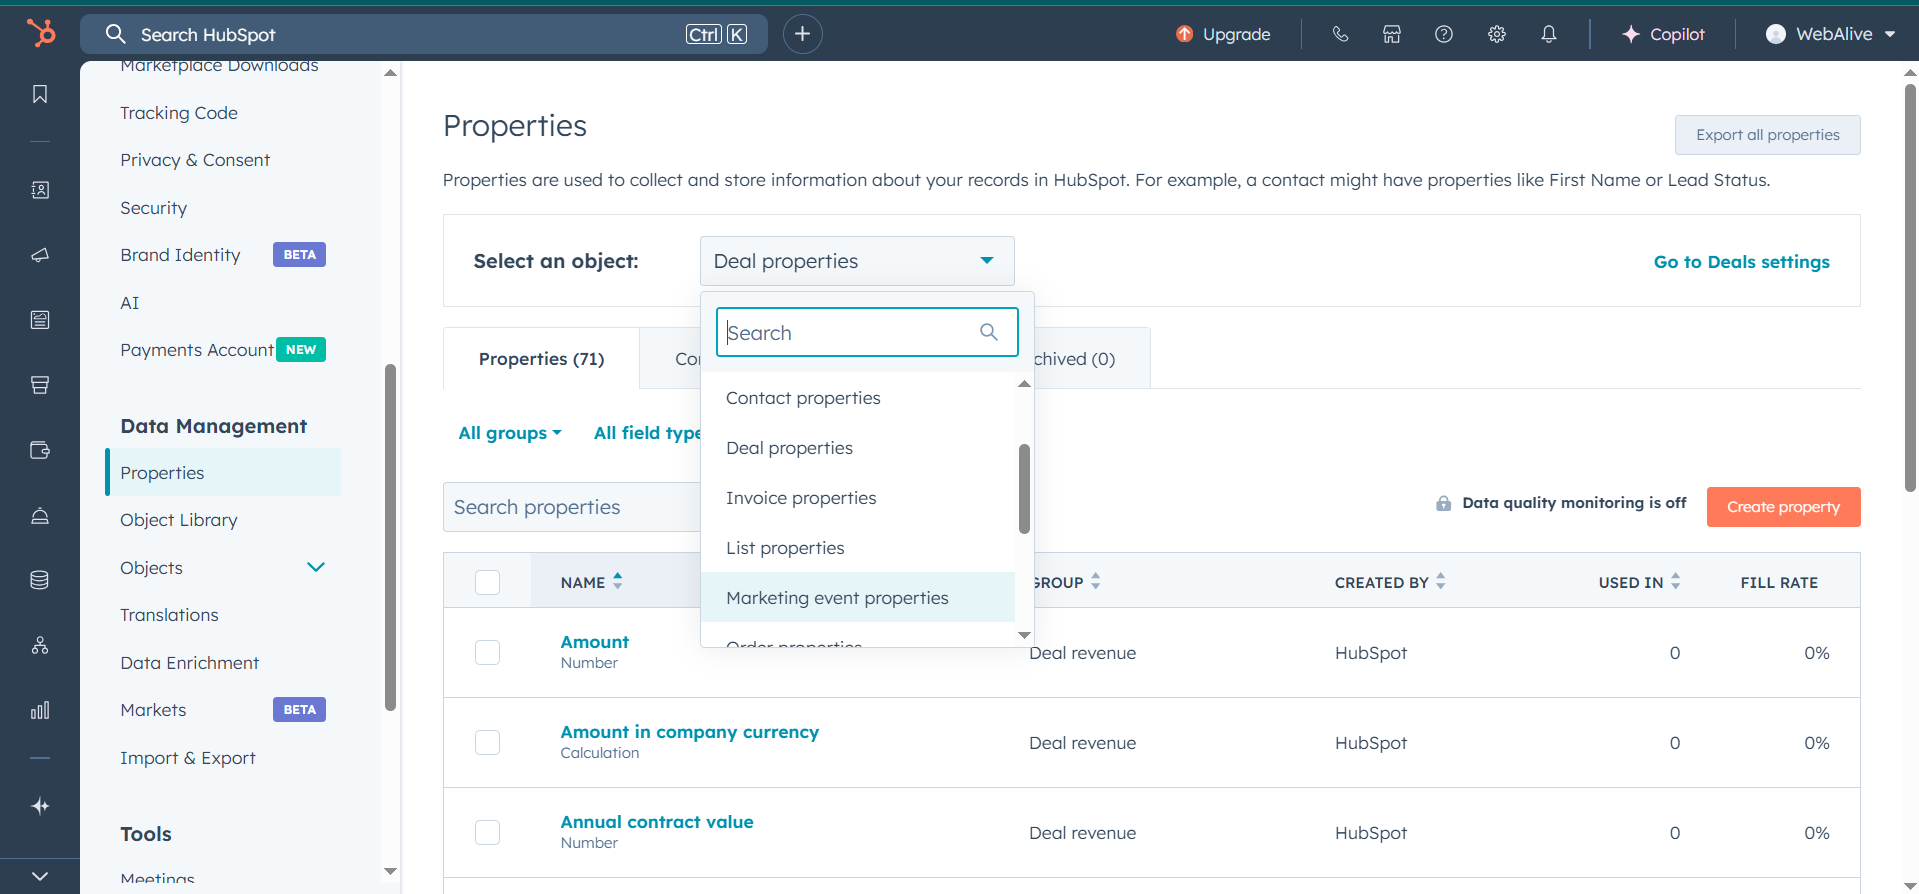The image size is (1919, 894).
Task: Open the Content icon in left rail
Action: click(40, 320)
